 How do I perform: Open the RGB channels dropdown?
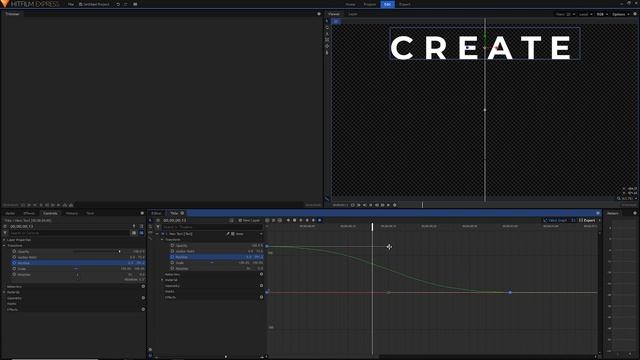click(x=602, y=14)
